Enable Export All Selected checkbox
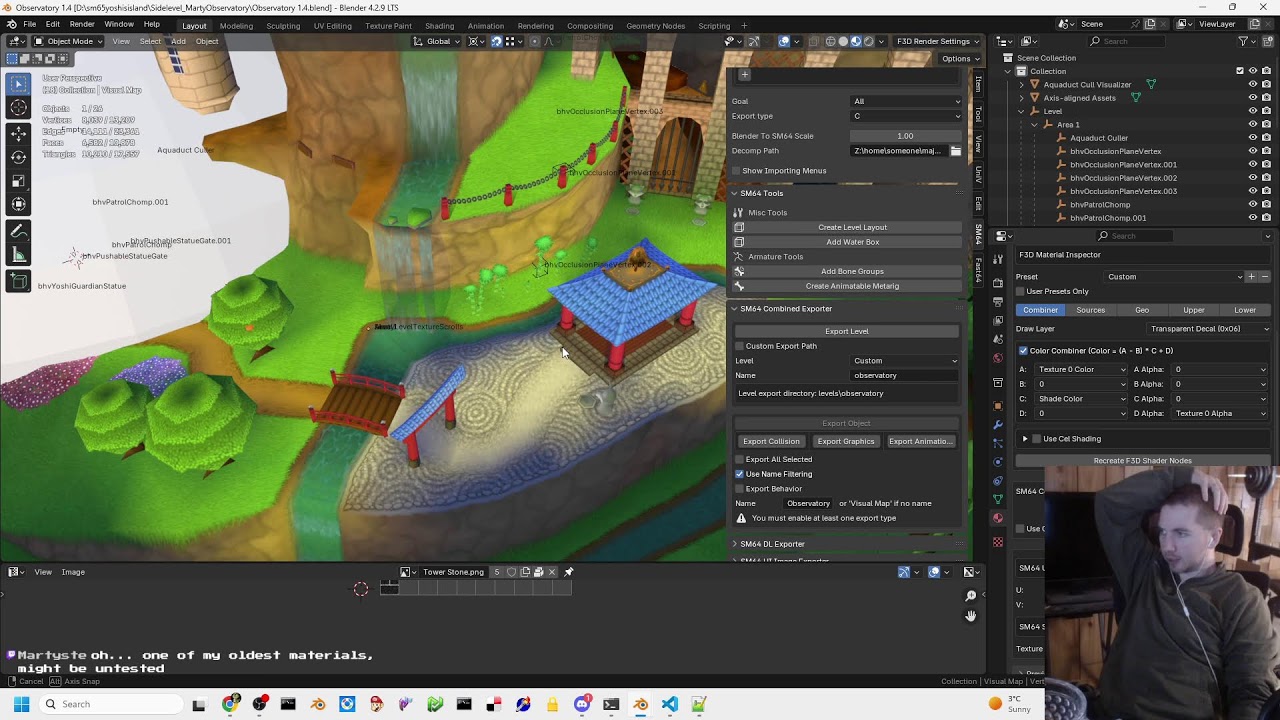This screenshot has height=720, width=1280. tap(740, 459)
